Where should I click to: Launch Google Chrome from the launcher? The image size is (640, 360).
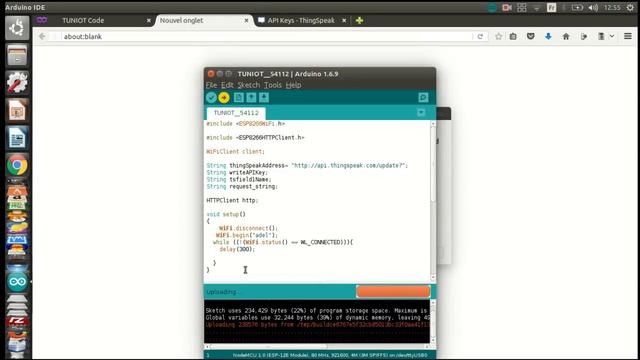(x=17, y=165)
